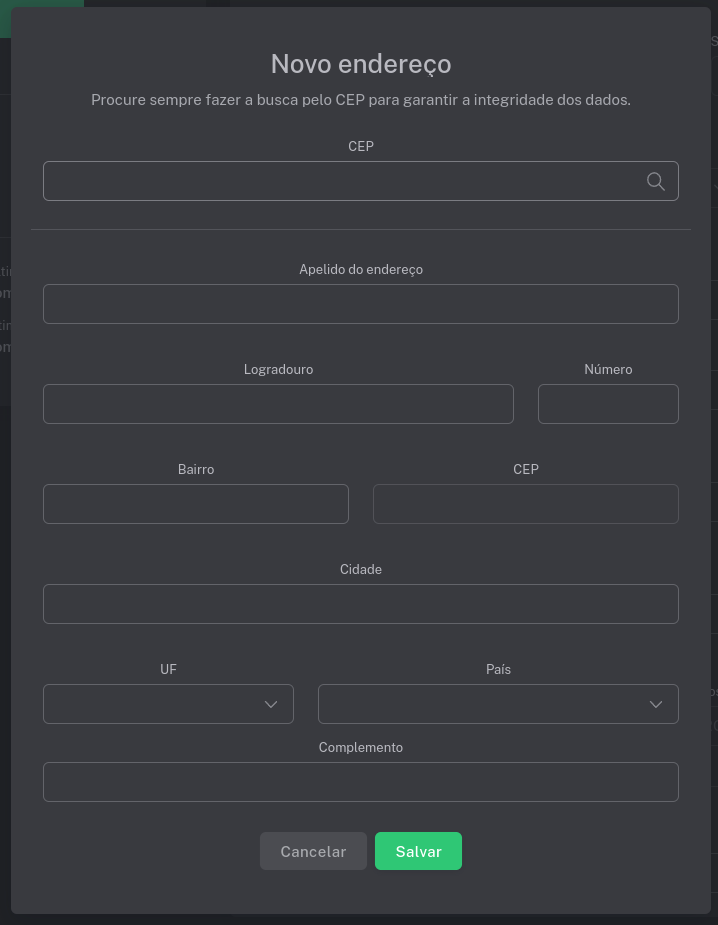
Task: Select the Cidade input field
Action: point(360,604)
